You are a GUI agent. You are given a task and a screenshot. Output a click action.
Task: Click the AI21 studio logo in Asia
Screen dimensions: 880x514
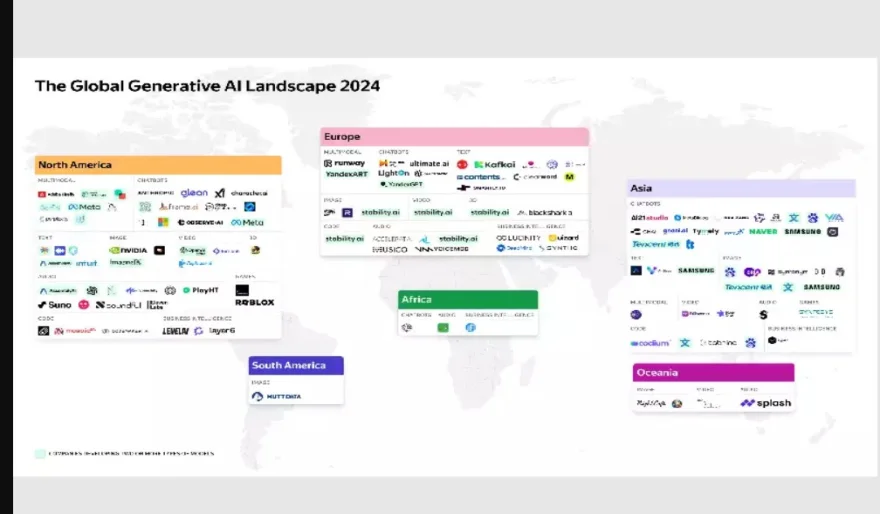(649, 218)
